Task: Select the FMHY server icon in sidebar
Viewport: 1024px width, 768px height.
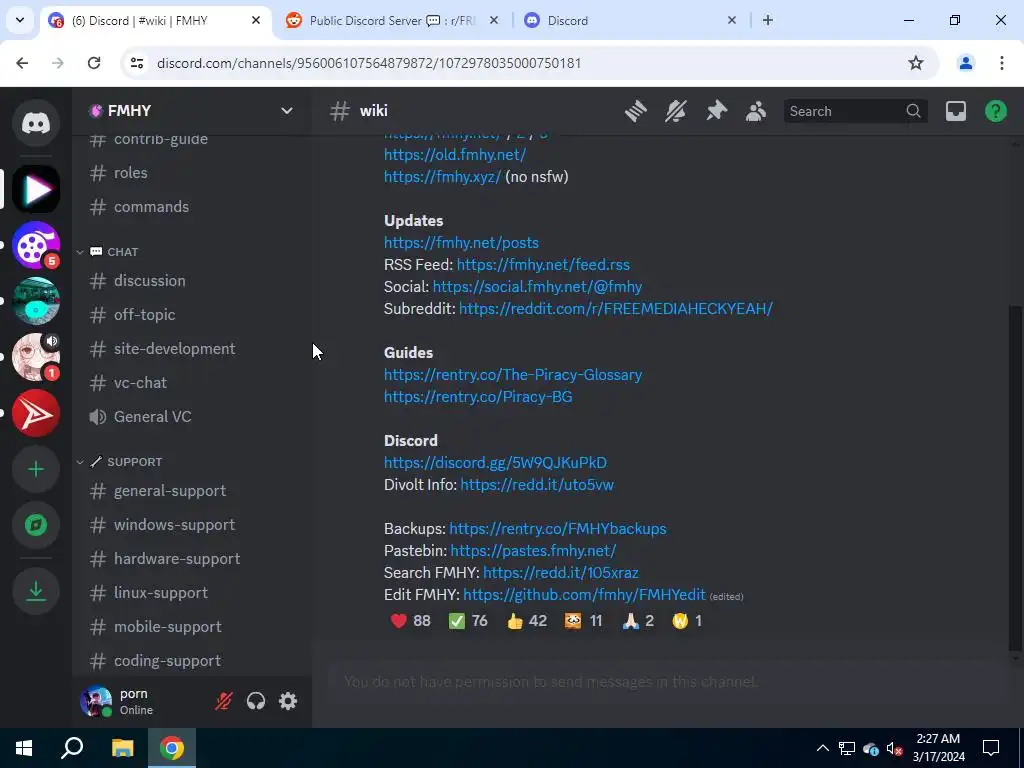Action: [x=36, y=189]
